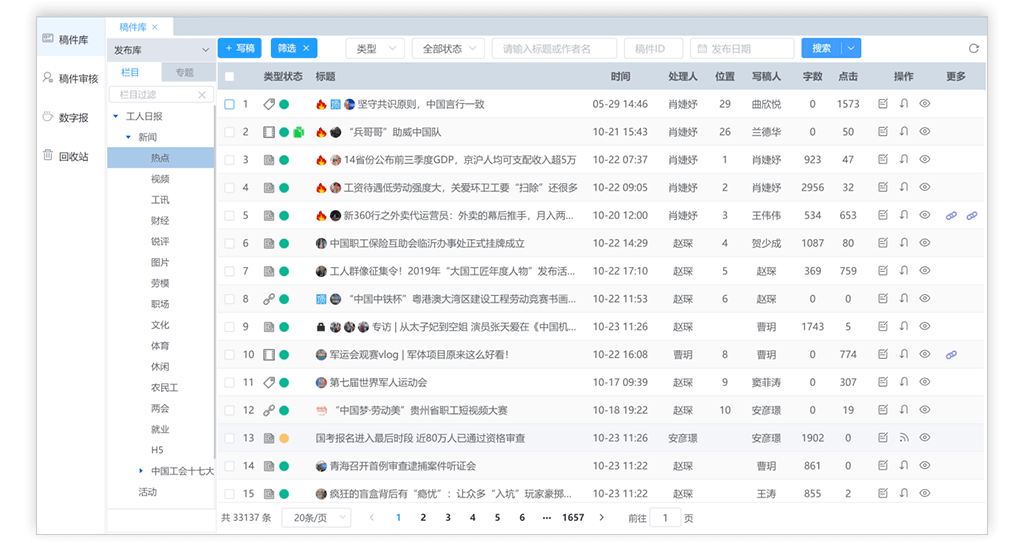This screenshot has width=1024, height=543.
Task: Click the fire hot icon in row 4
Action: point(321,188)
